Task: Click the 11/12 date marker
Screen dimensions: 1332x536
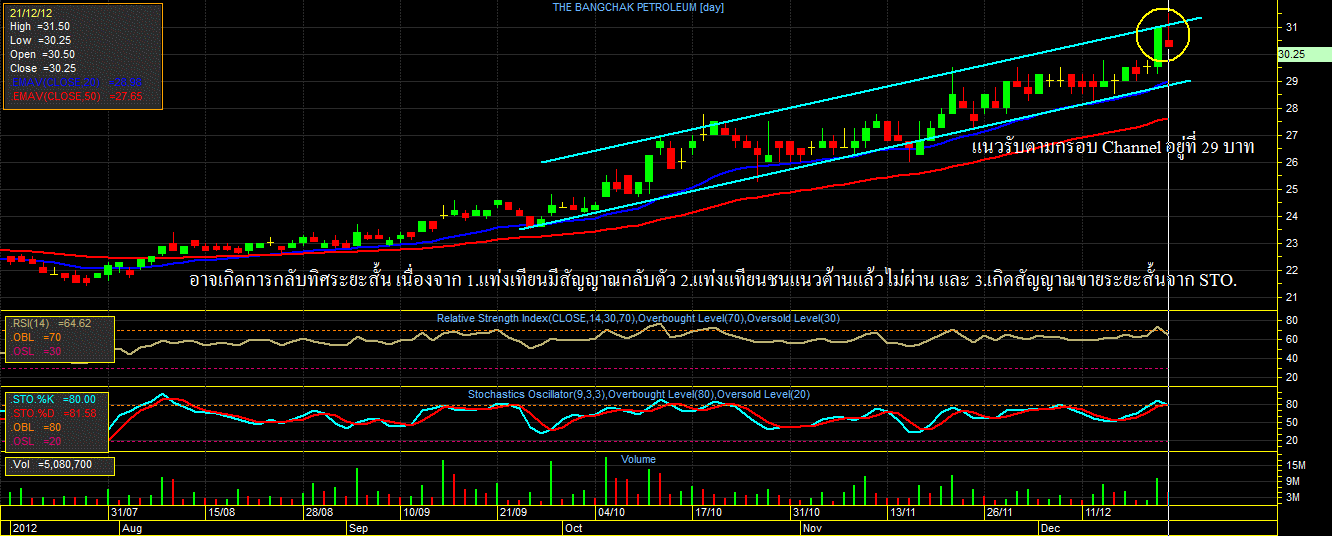Action: click(x=1098, y=512)
